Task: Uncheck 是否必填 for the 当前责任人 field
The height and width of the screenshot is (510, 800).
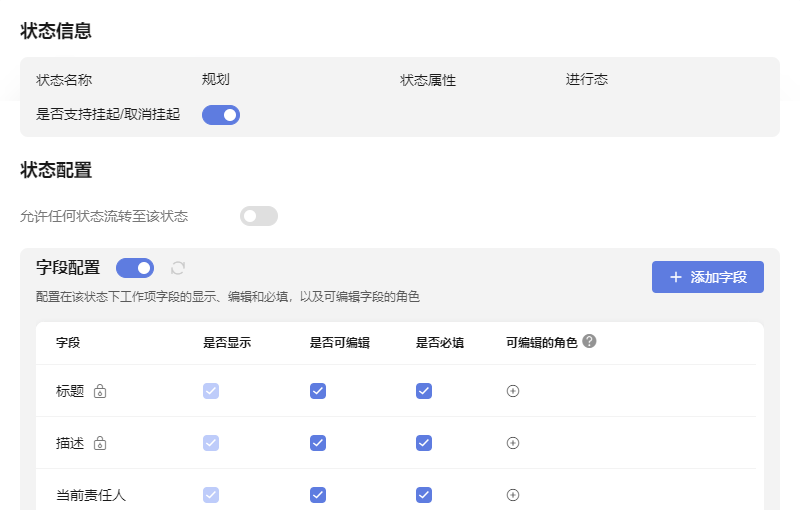Action: click(x=424, y=494)
